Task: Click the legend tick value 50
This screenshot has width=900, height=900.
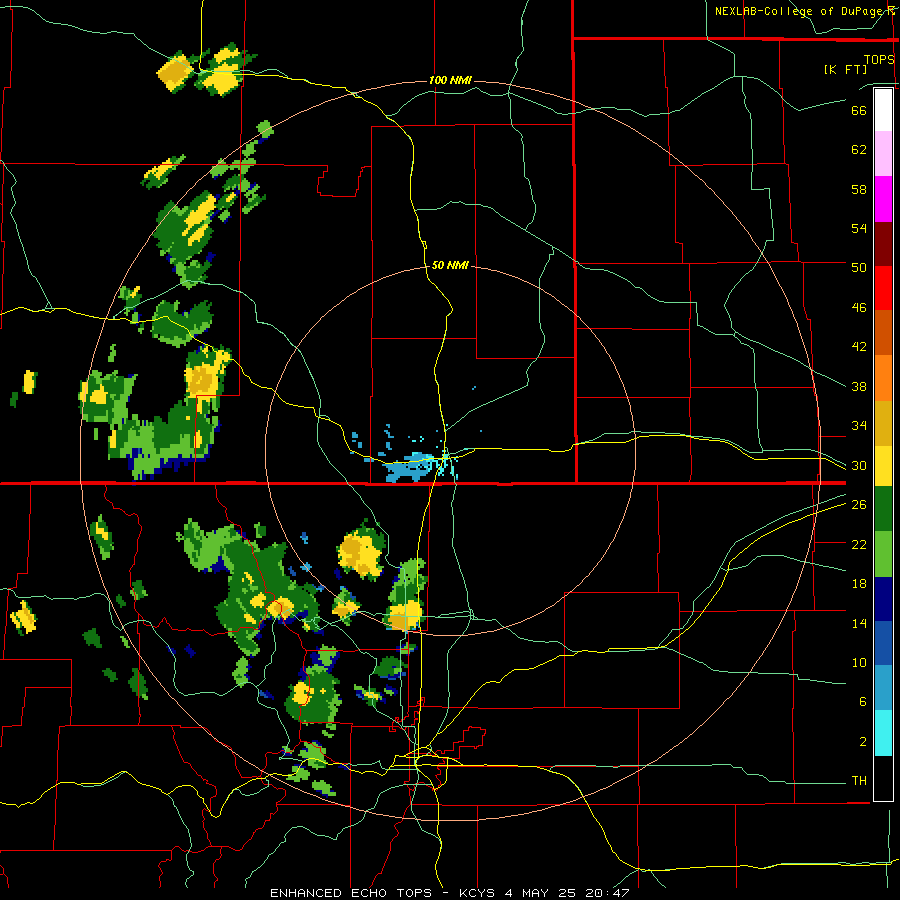Action: click(859, 267)
